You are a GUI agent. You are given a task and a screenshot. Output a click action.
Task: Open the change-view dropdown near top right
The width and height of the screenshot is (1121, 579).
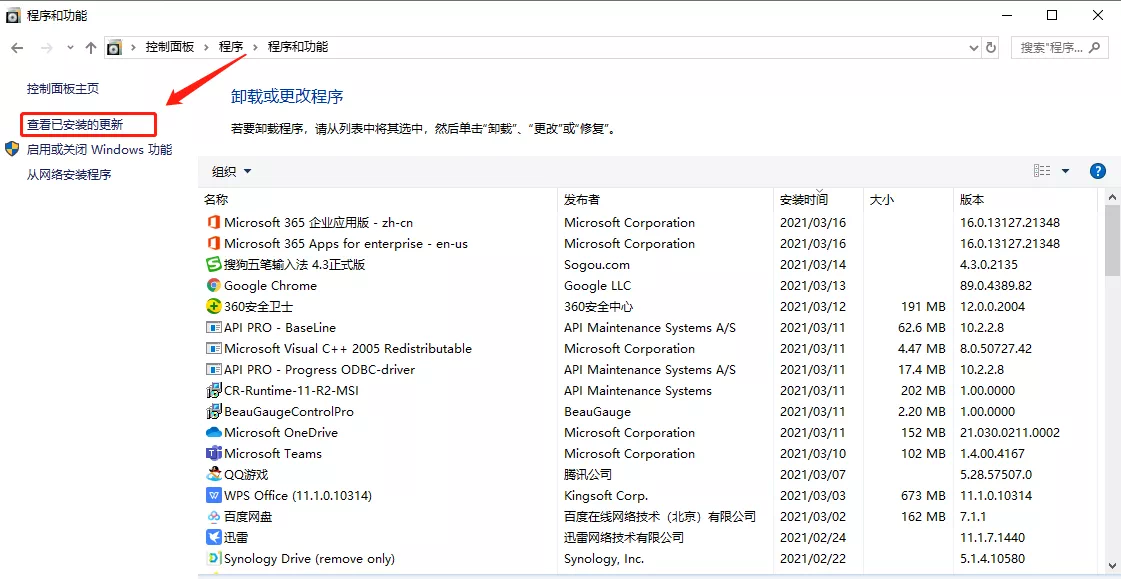[x=1065, y=170]
